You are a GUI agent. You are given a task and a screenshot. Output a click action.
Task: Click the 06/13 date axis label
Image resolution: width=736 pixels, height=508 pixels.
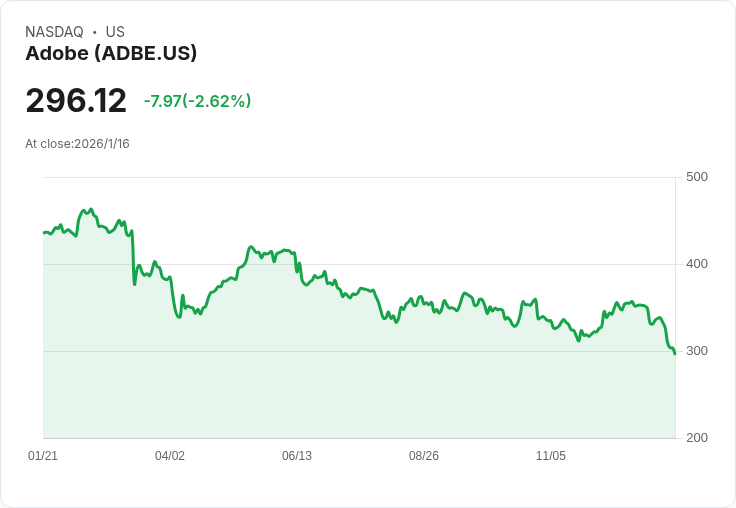pyautogui.click(x=297, y=455)
